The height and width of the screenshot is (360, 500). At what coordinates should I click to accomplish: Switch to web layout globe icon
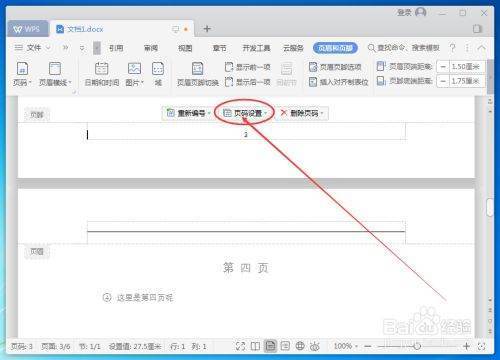300,346
